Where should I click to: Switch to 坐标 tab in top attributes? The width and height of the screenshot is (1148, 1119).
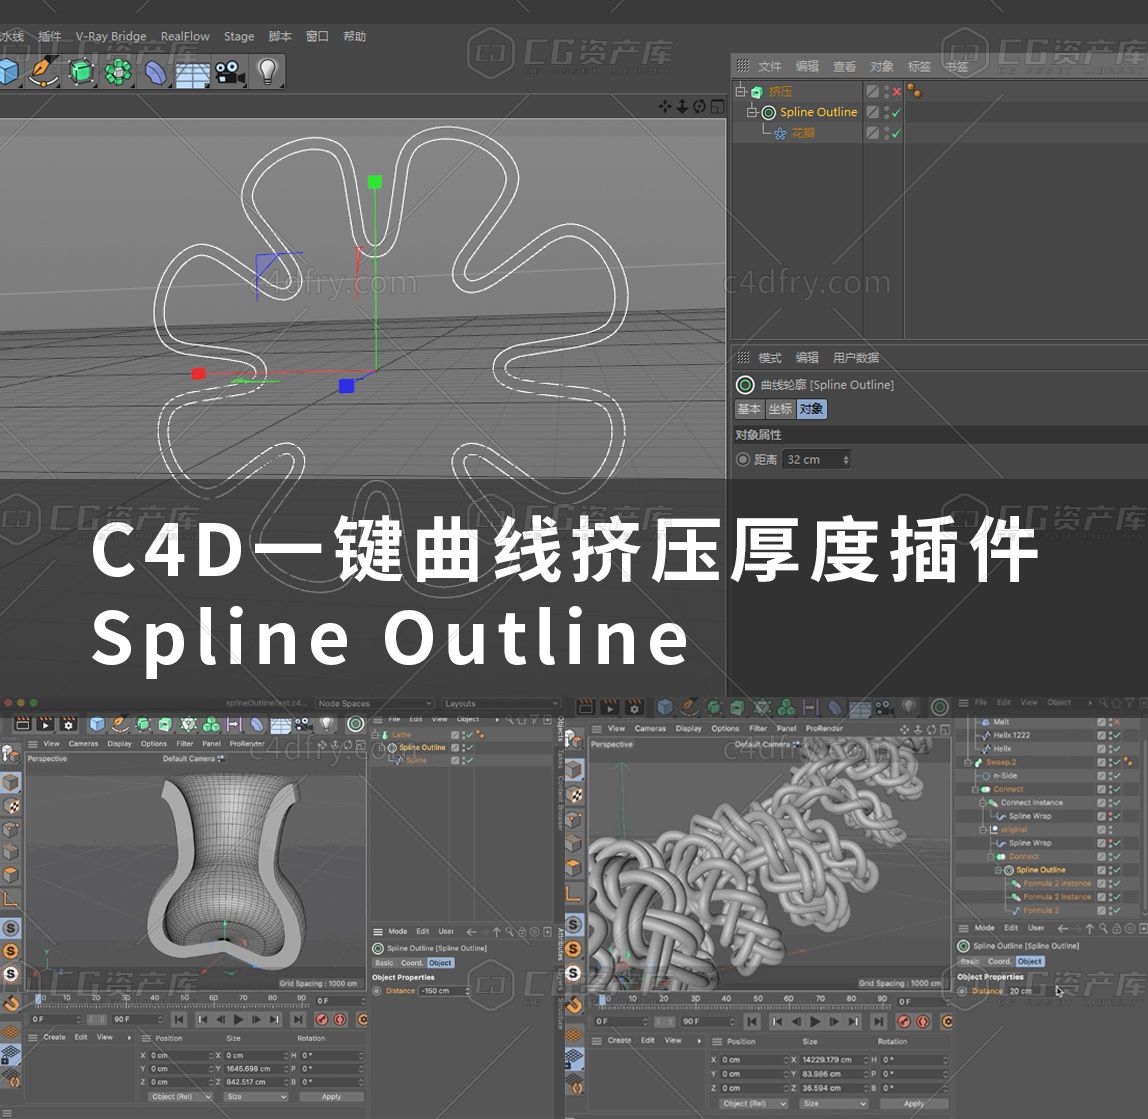click(x=780, y=409)
